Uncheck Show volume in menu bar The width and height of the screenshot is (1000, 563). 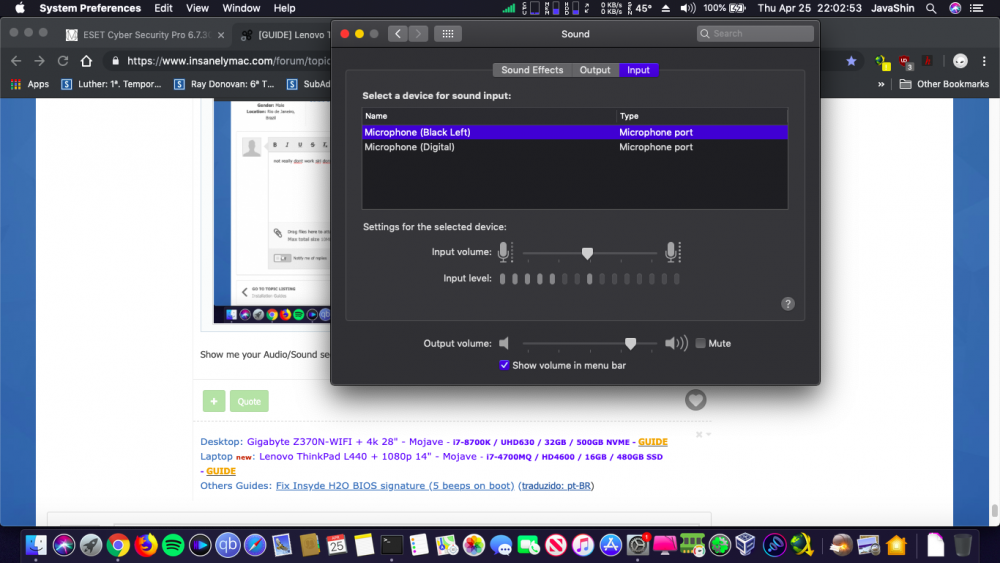click(504, 365)
